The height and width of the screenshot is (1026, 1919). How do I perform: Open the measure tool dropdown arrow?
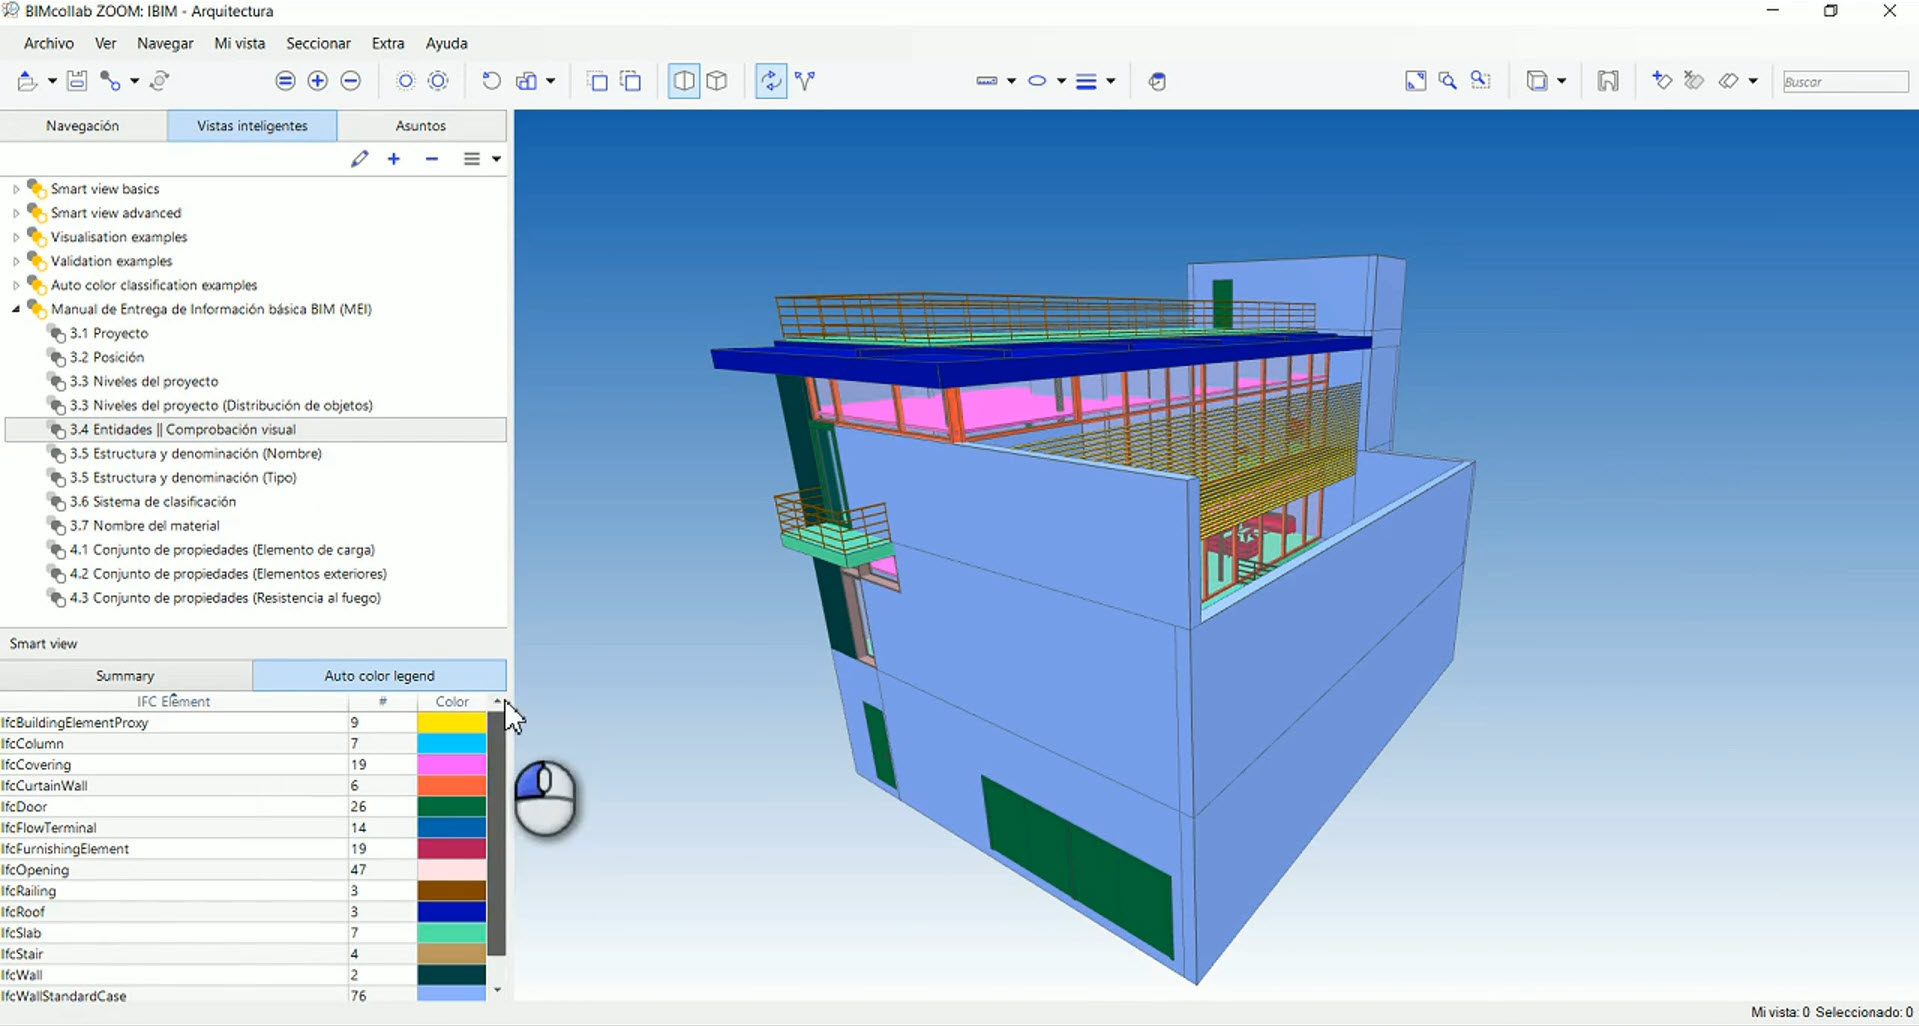(1012, 81)
